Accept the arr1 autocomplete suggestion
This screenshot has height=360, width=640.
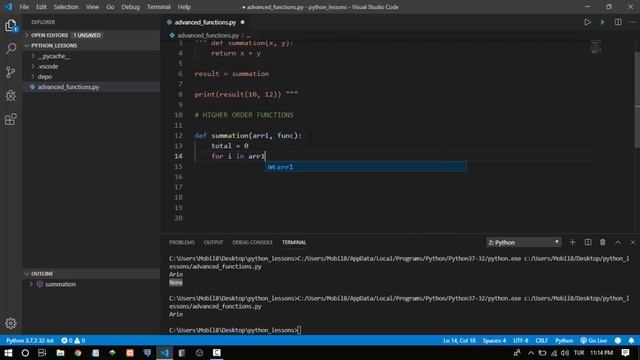[x=366, y=167]
